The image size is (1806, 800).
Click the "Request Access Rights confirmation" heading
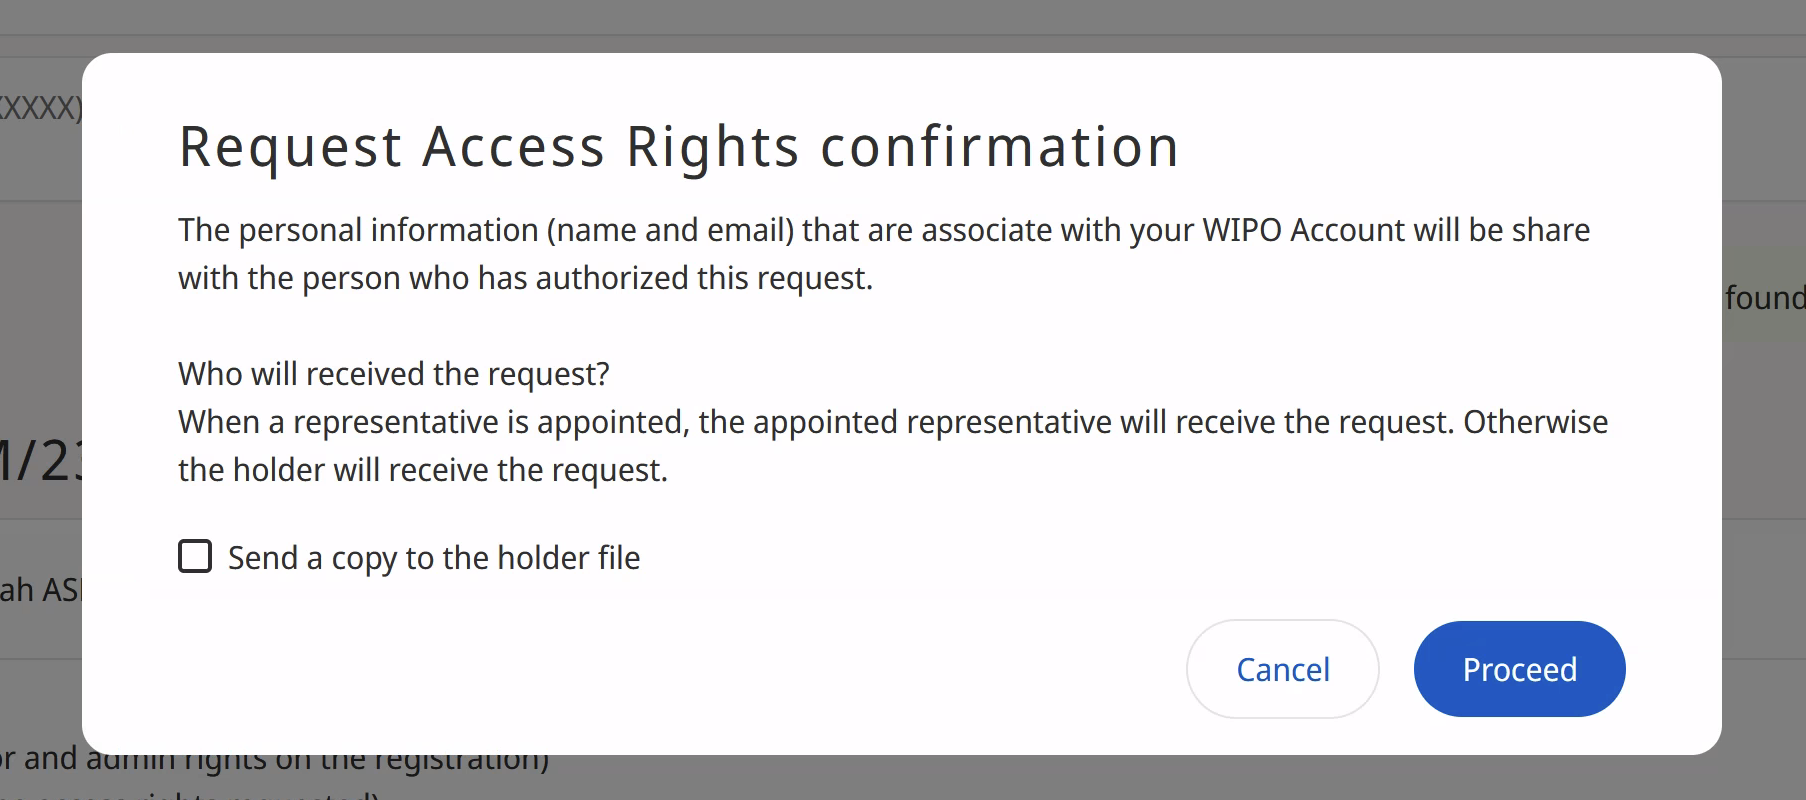point(678,147)
